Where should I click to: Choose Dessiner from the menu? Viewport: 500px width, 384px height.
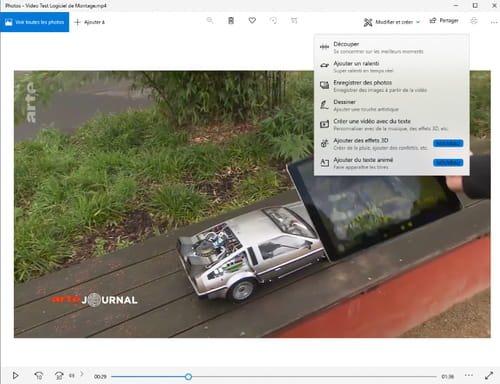392,105
